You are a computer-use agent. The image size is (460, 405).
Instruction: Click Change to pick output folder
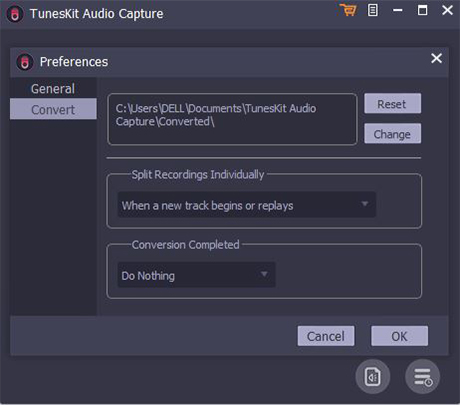pyautogui.click(x=392, y=134)
